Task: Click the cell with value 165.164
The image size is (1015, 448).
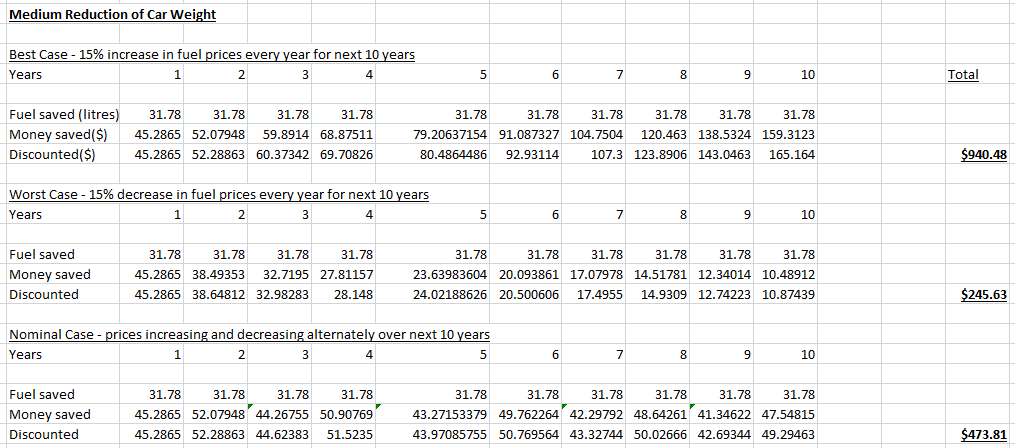Action: [792, 155]
